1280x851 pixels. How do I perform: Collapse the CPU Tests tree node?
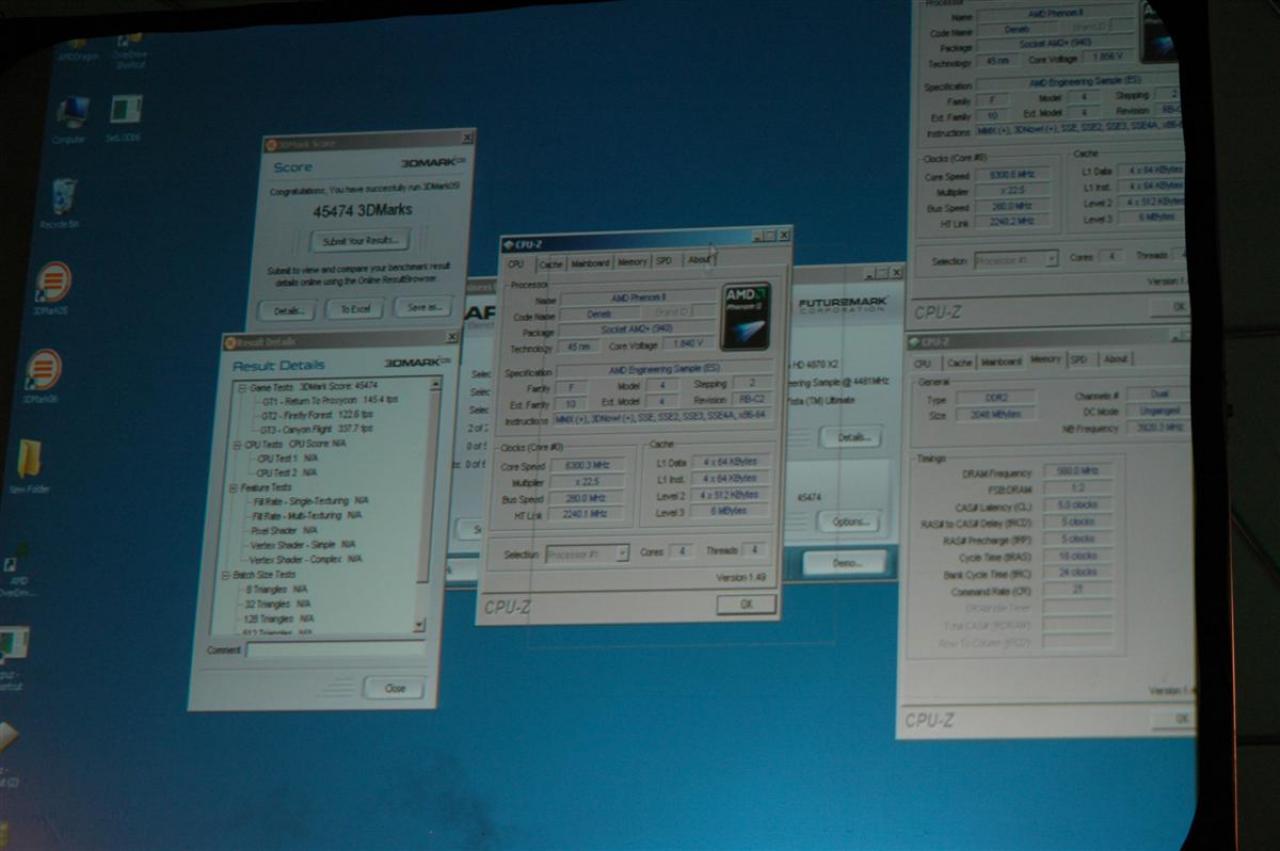tap(238, 444)
